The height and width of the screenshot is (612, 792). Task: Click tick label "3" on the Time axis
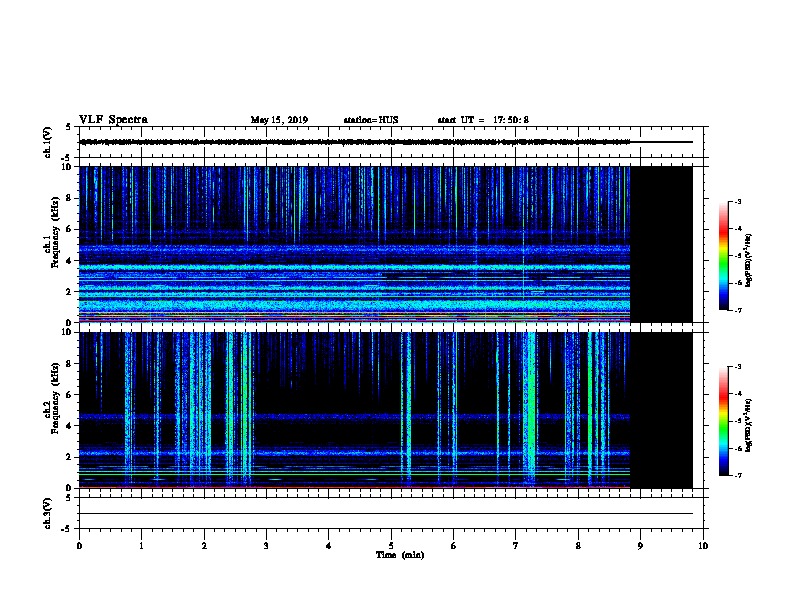[x=266, y=546]
